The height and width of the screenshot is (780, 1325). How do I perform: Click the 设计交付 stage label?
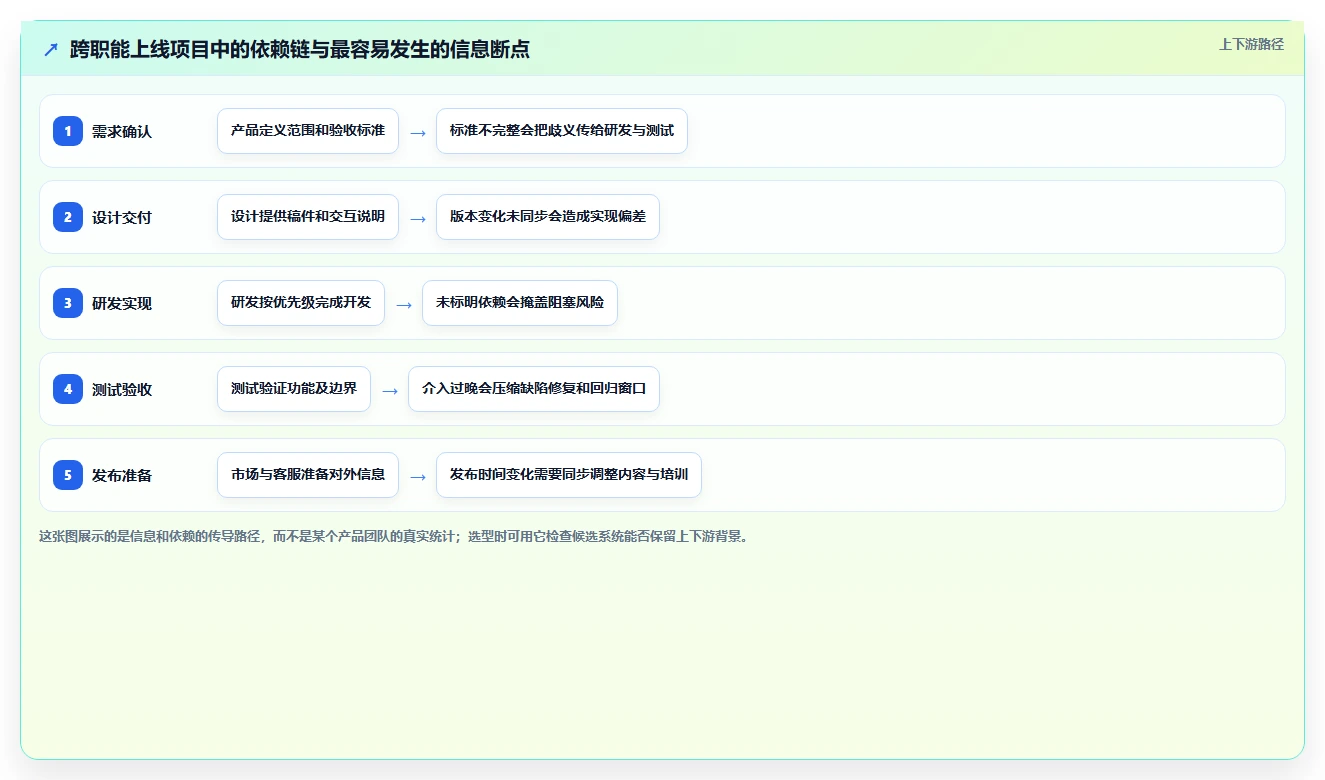click(x=122, y=217)
